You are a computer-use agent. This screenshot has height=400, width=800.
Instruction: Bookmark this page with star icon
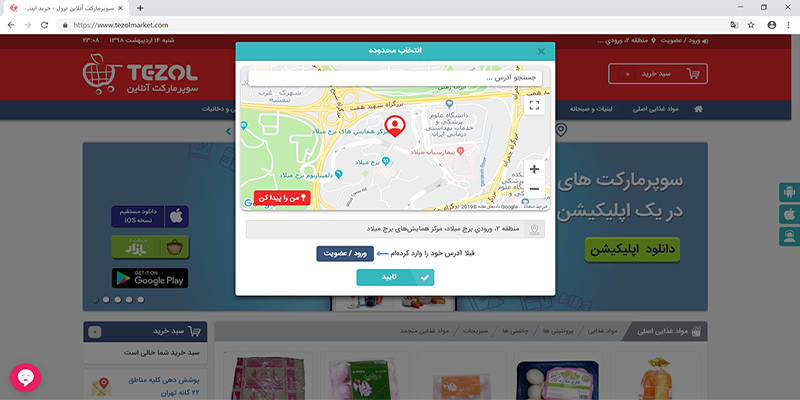751,24
